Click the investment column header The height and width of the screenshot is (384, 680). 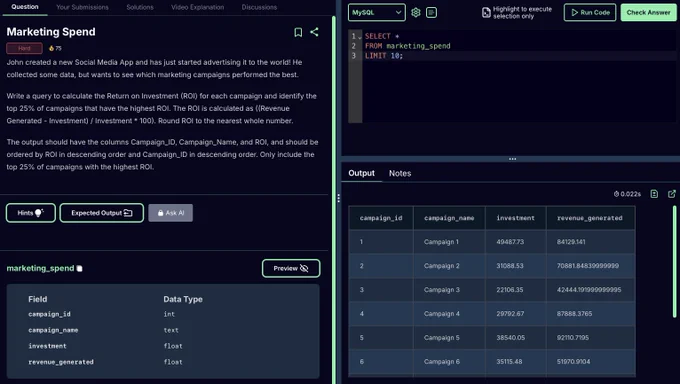(515, 218)
